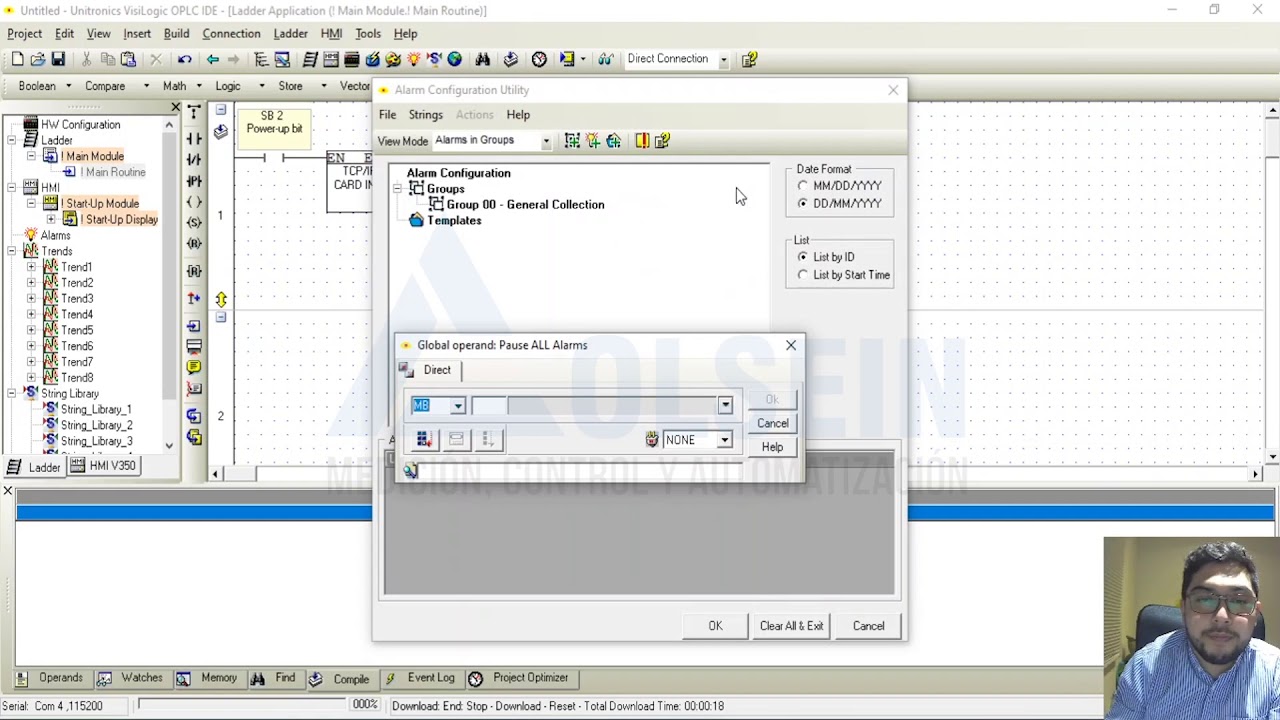The width and height of the screenshot is (1280, 720).
Task: Click red-yellow book icon in Alarm utility
Action: (x=642, y=141)
